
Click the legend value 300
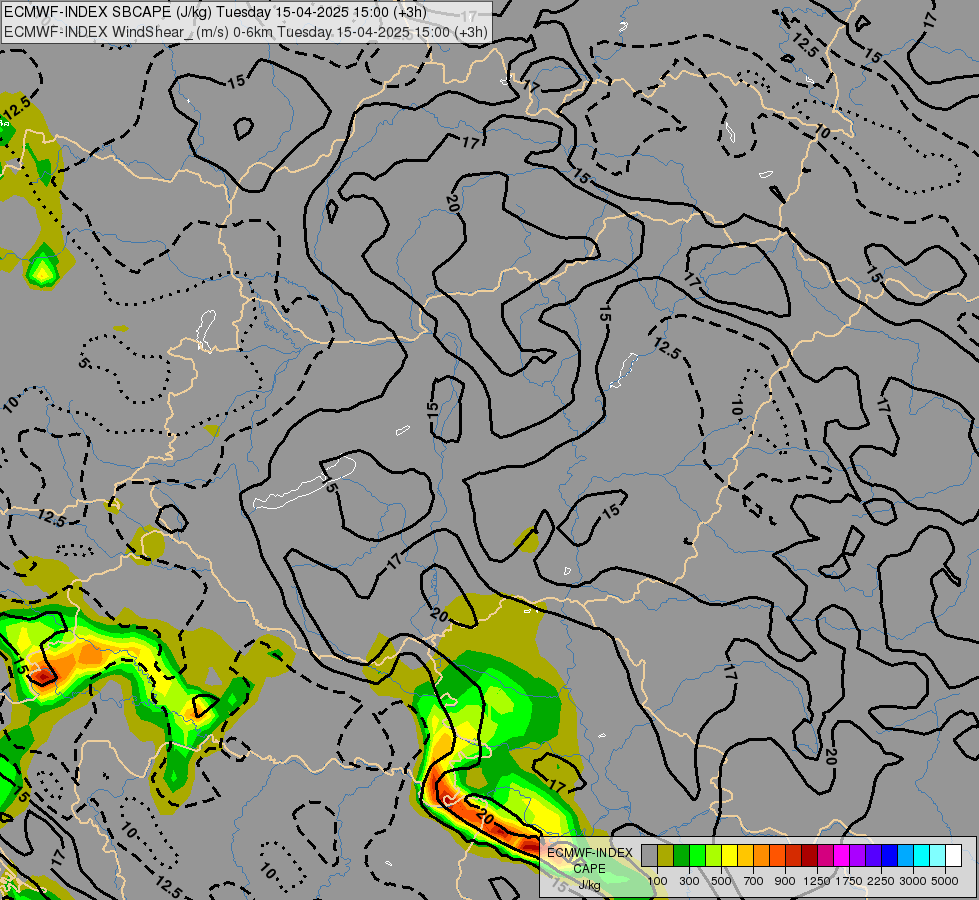pos(689,881)
